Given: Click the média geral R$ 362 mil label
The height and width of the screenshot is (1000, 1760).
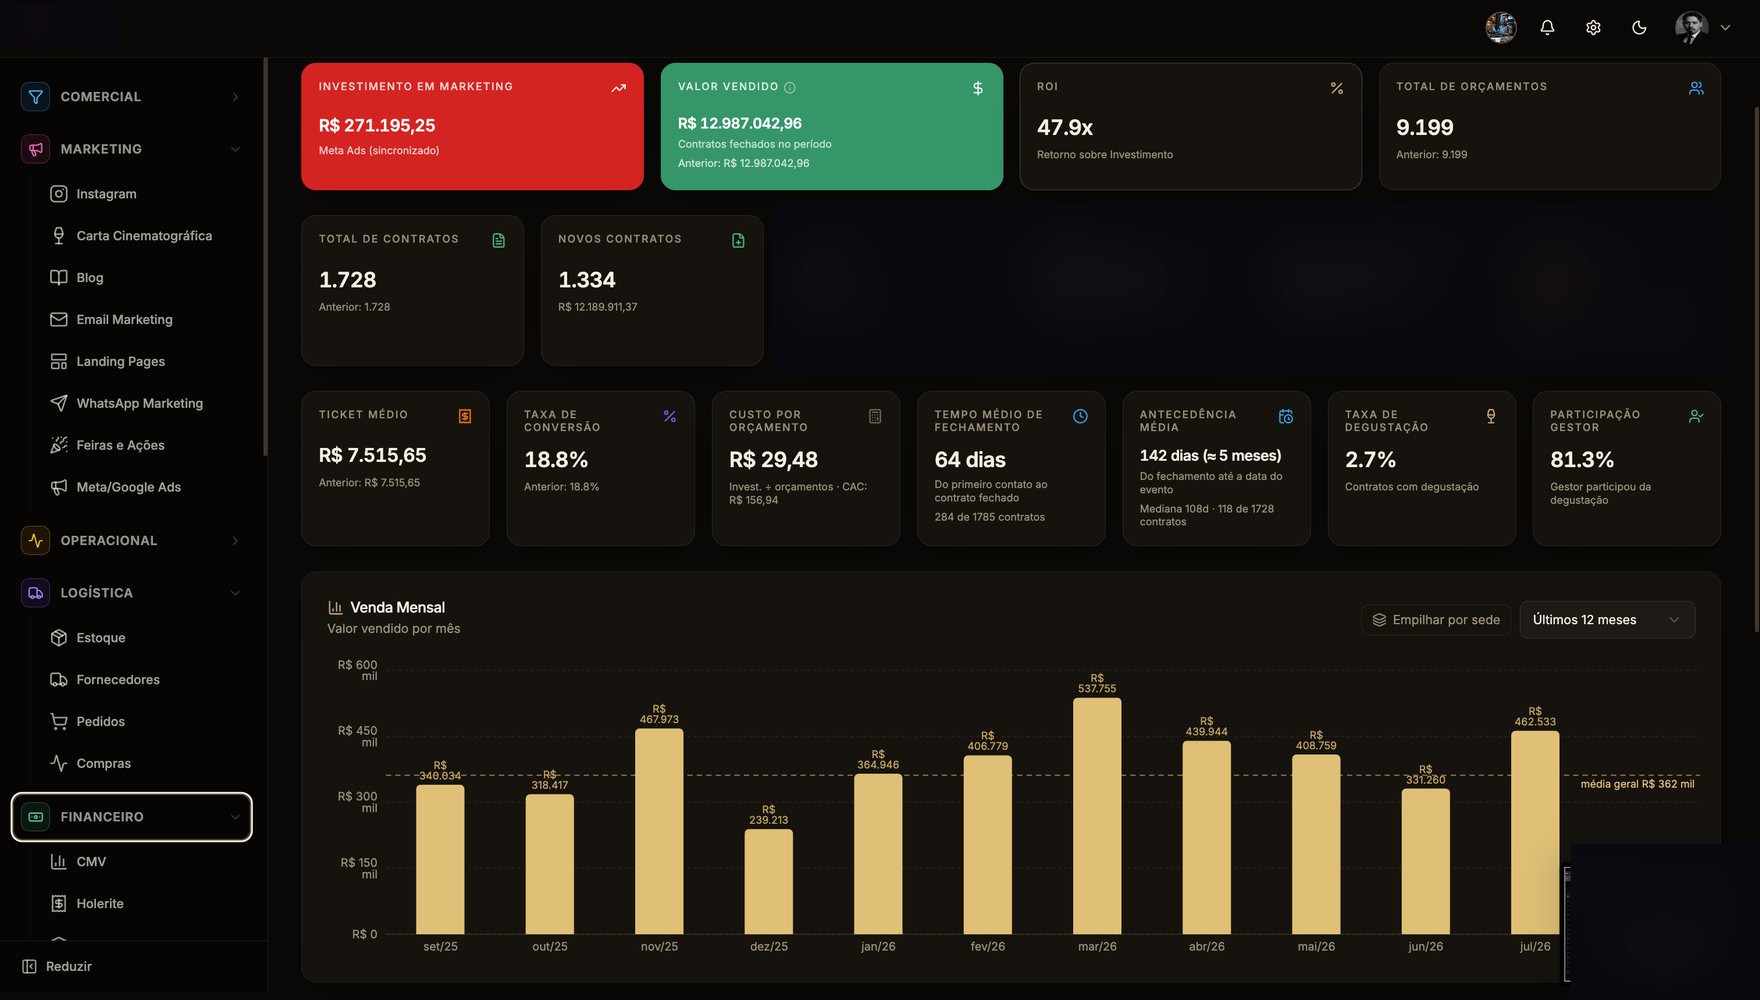Looking at the screenshot, I should coord(1637,784).
